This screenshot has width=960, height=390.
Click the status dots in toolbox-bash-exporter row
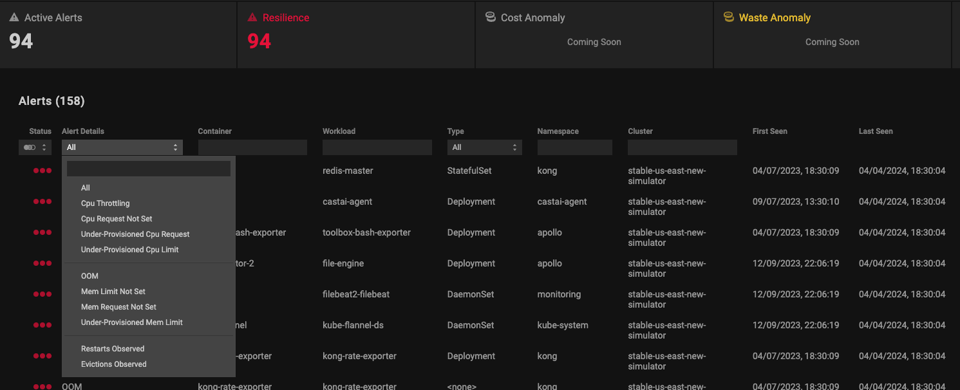coord(42,233)
